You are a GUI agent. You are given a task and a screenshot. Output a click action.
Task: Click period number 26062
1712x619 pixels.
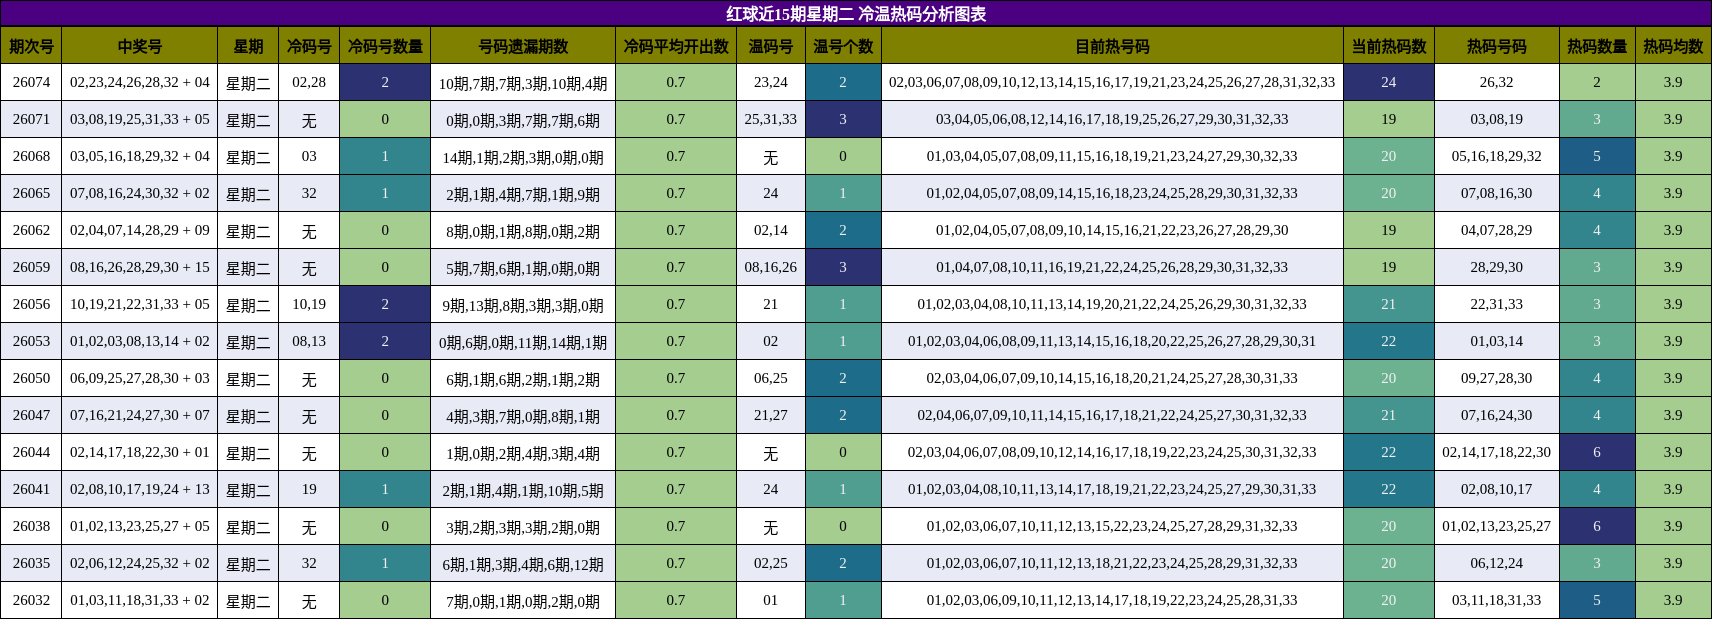click(31, 230)
